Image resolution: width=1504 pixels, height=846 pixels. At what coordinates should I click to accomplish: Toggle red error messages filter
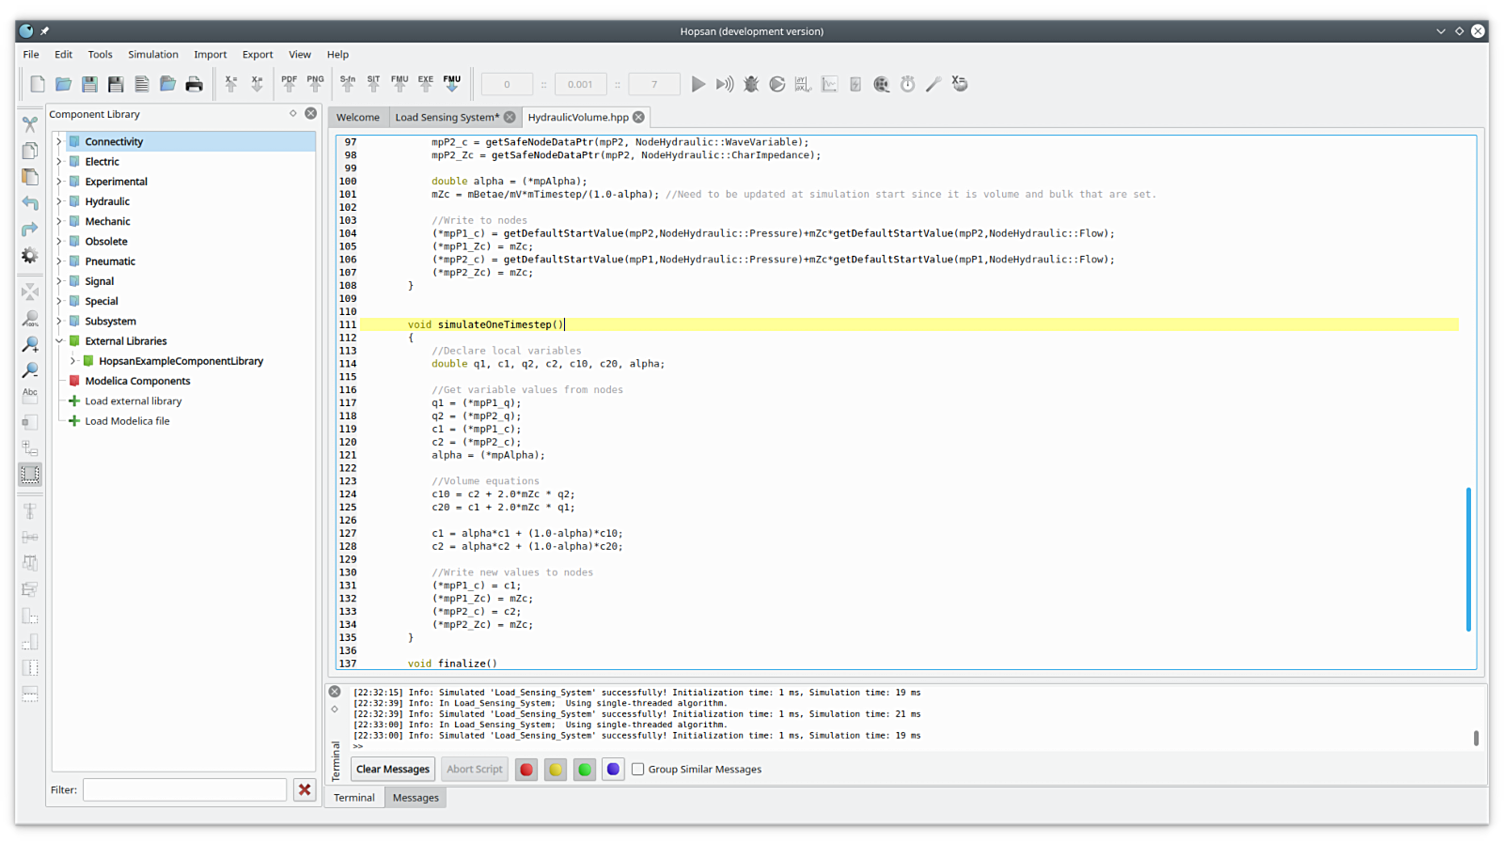click(526, 770)
